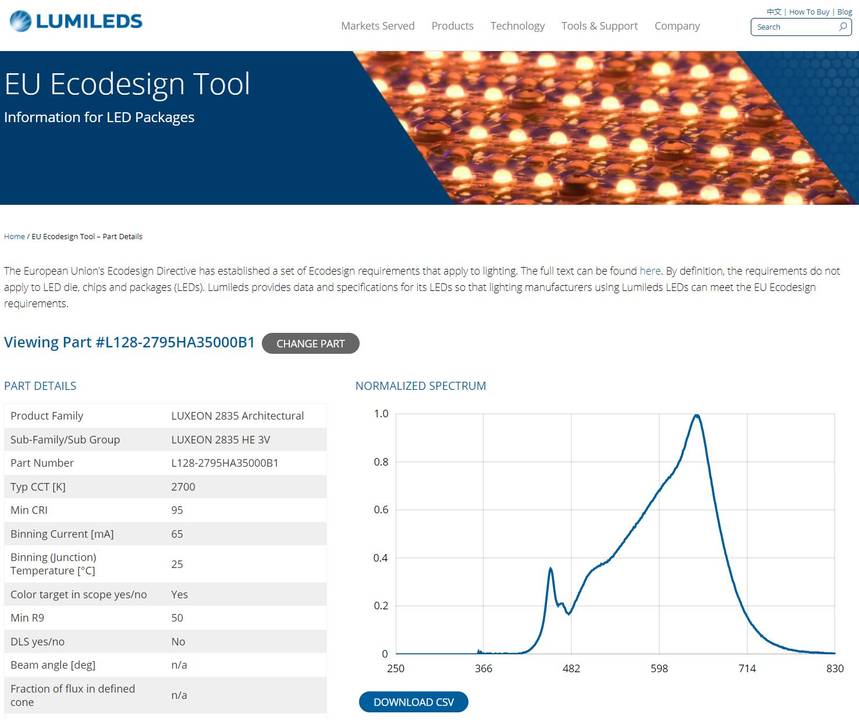Click the PART DETAILS heading
The width and height of the screenshot is (859, 720).
[40, 386]
